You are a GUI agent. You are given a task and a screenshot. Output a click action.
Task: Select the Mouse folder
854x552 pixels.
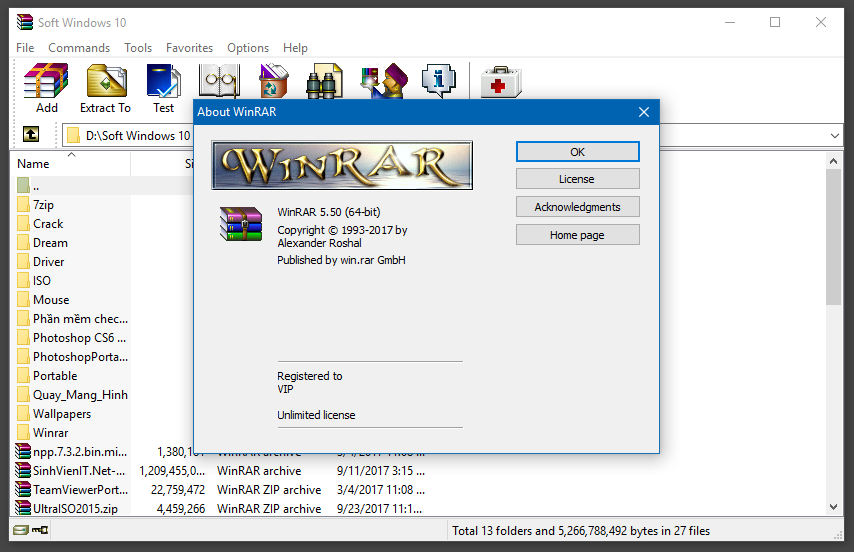[51, 299]
